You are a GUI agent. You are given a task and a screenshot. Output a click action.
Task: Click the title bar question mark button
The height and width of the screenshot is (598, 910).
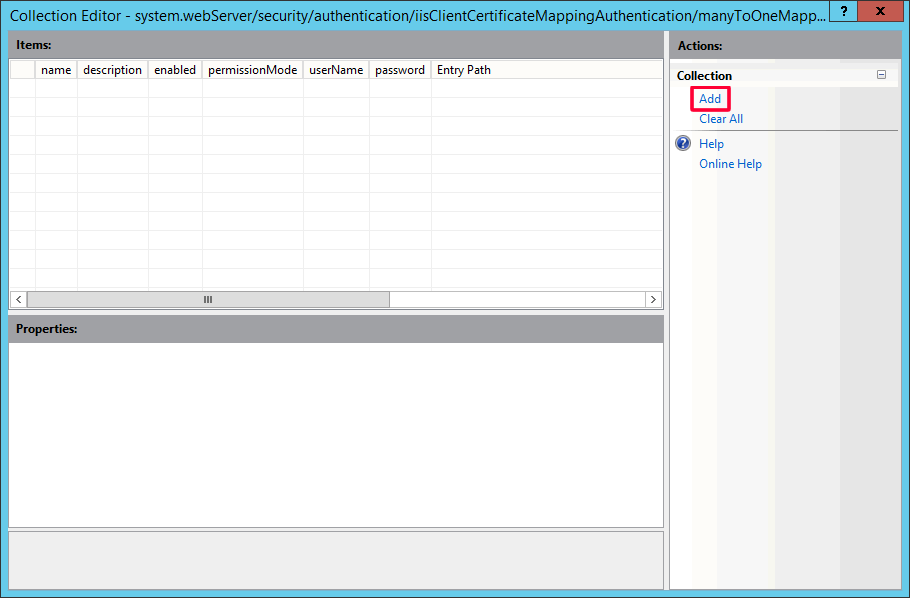[x=844, y=12]
